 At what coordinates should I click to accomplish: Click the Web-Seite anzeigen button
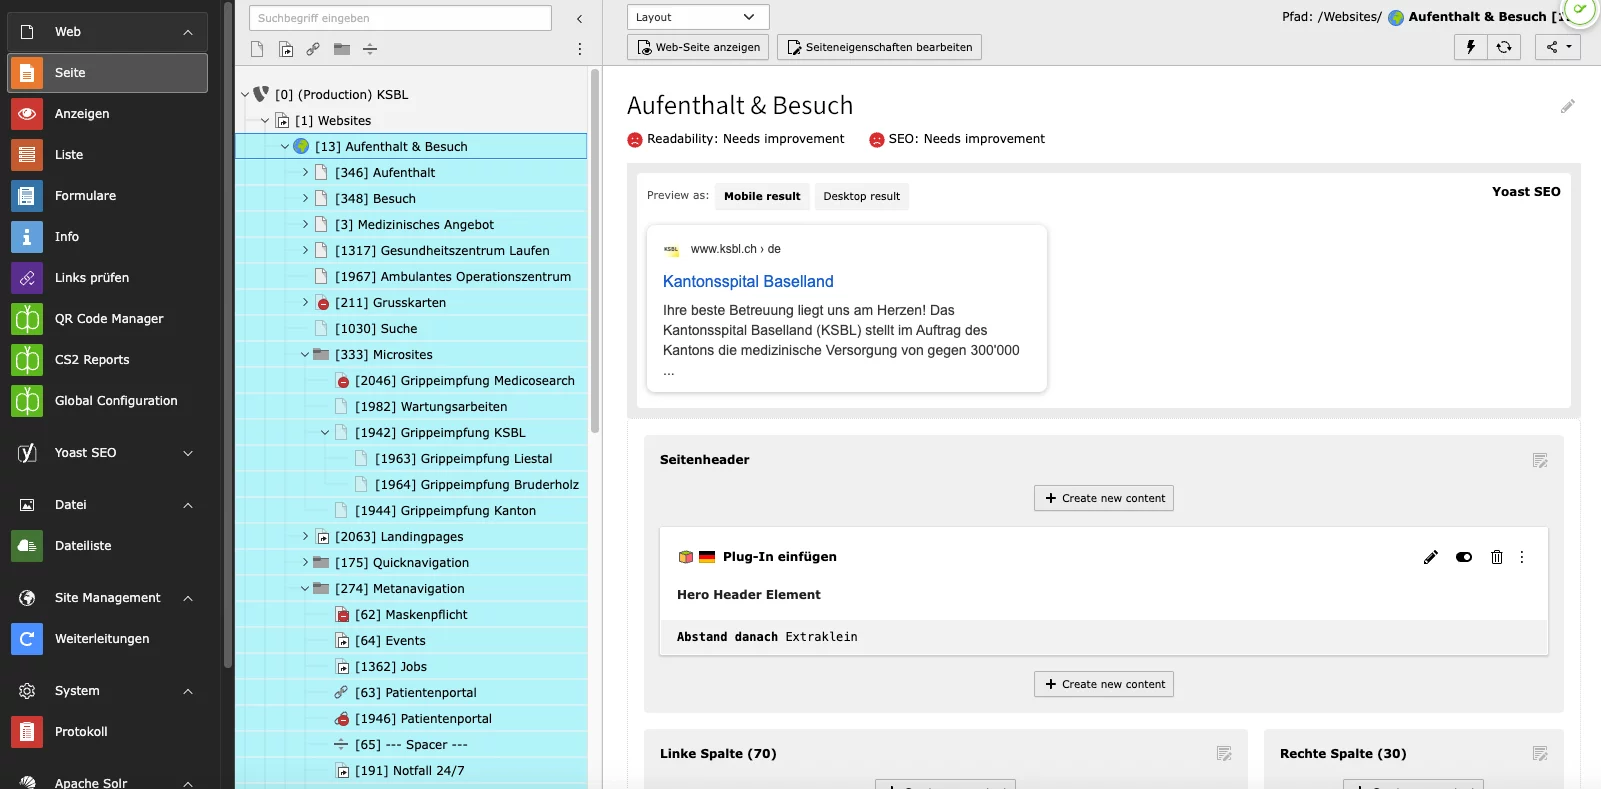point(698,47)
